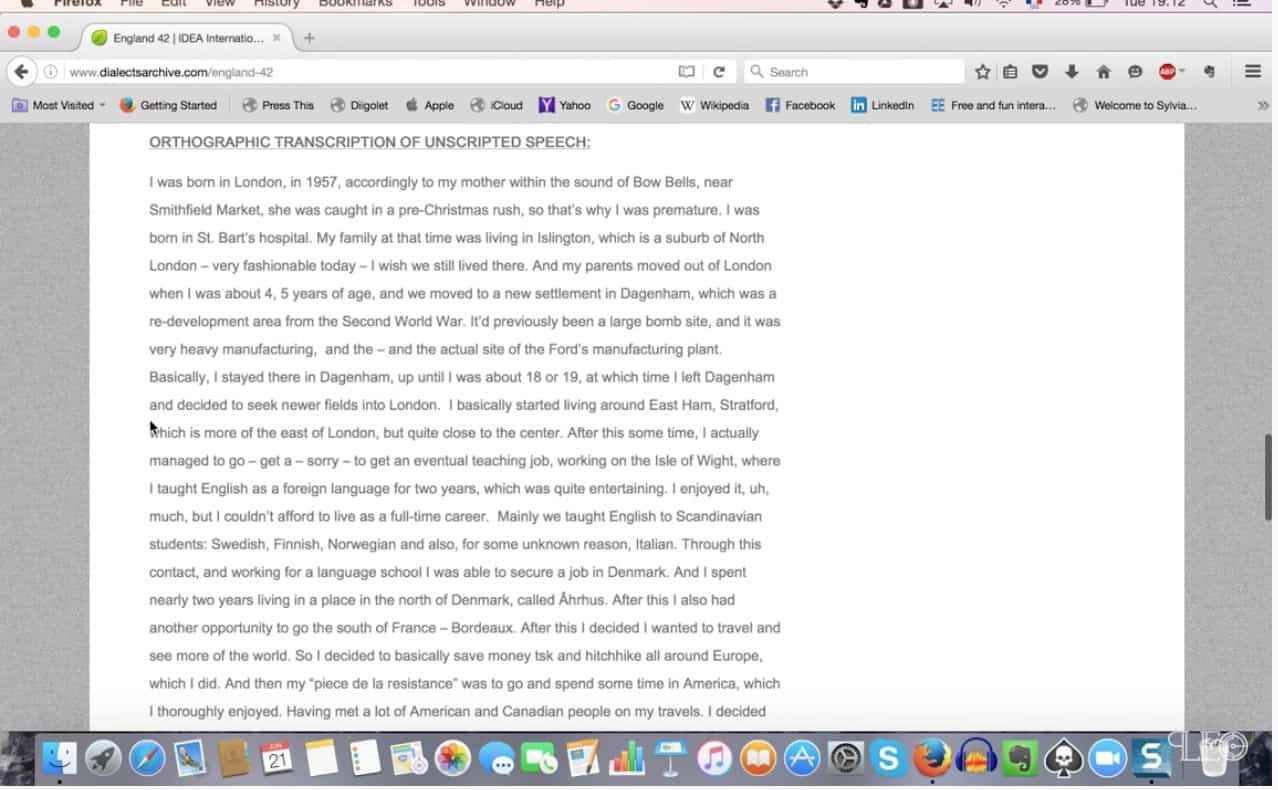Open the History menu in menu bar
1278x790 pixels.
(276, 4)
